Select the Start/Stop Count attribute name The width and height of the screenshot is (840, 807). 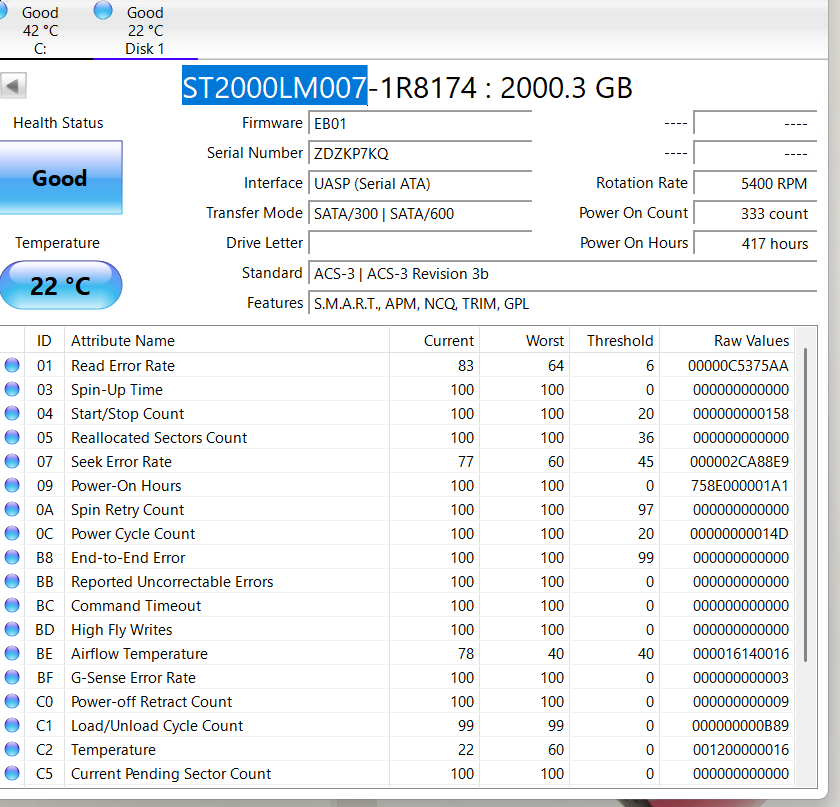(x=128, y=414)
